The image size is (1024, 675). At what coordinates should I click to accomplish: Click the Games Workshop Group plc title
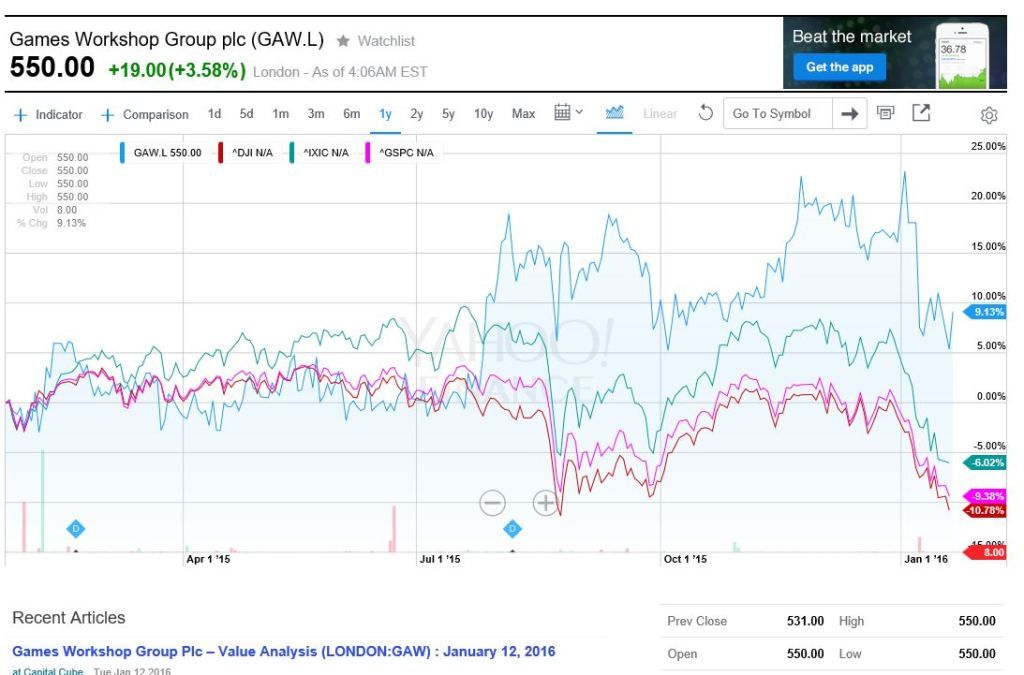167,39
